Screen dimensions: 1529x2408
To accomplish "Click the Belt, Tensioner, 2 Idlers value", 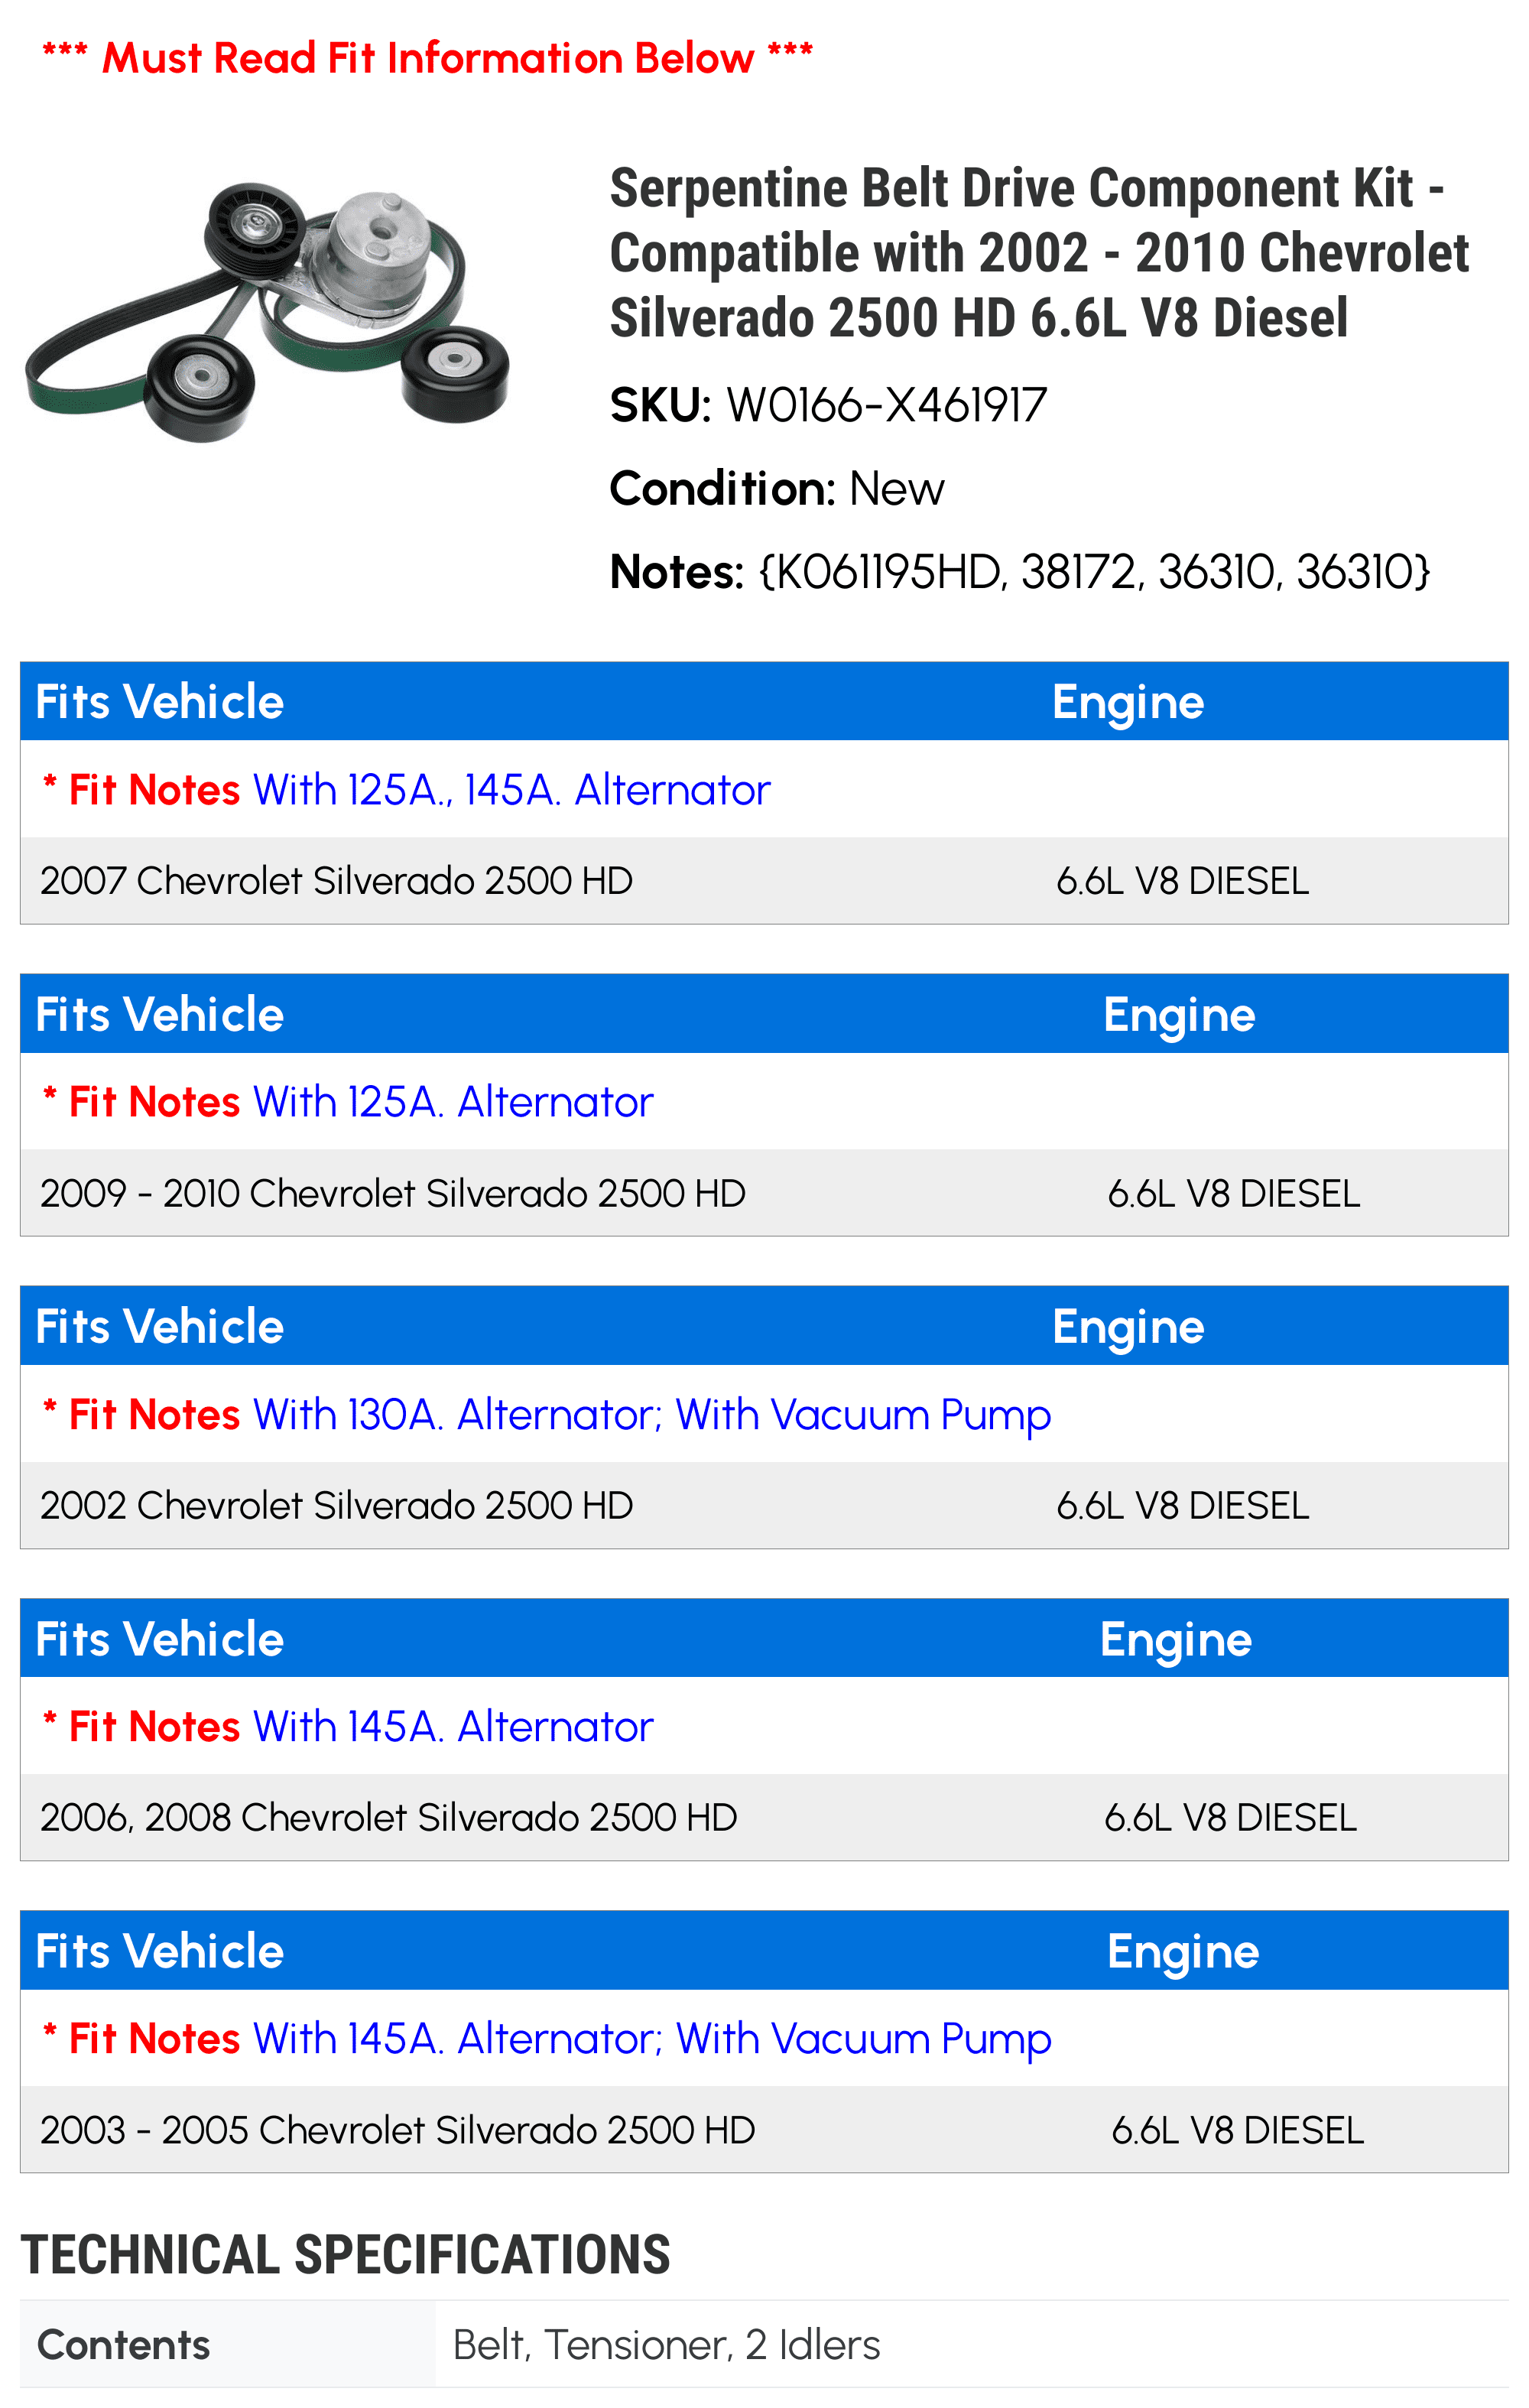I will coord(666,2345).
